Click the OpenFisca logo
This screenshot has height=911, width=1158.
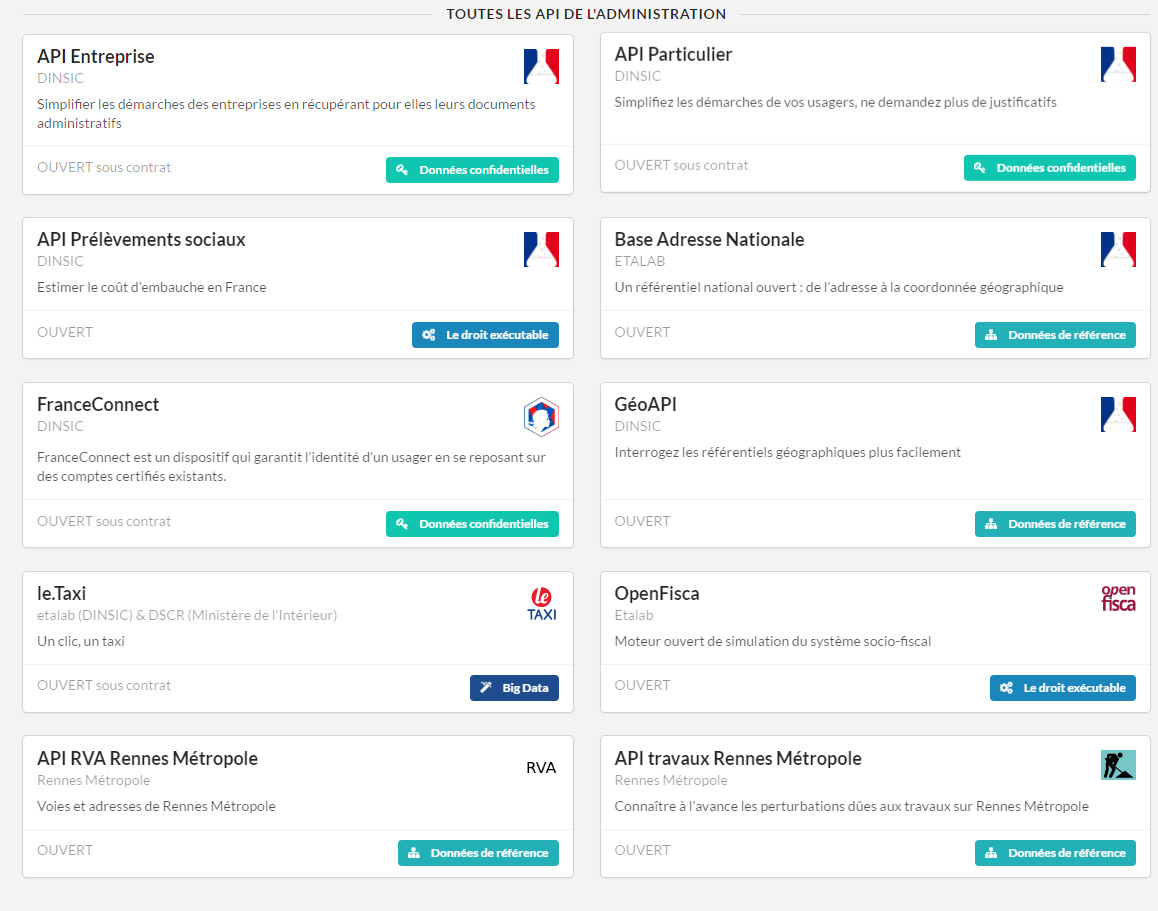pyautogui.click(x=1118, y=598)
